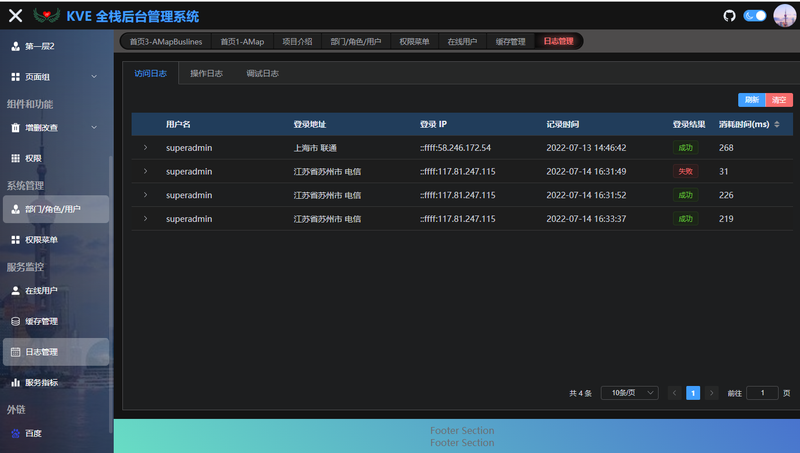Select the active 日志管理 top tab
The width and height of the screenshot is (800, 453).
pos(558,41)
